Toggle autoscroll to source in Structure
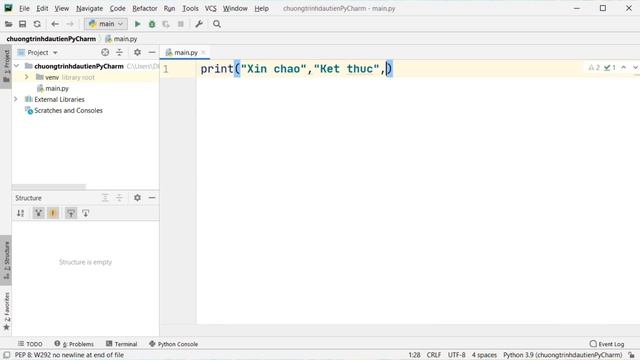The height and width of the screenshot is (360, 640). [71, 213]
